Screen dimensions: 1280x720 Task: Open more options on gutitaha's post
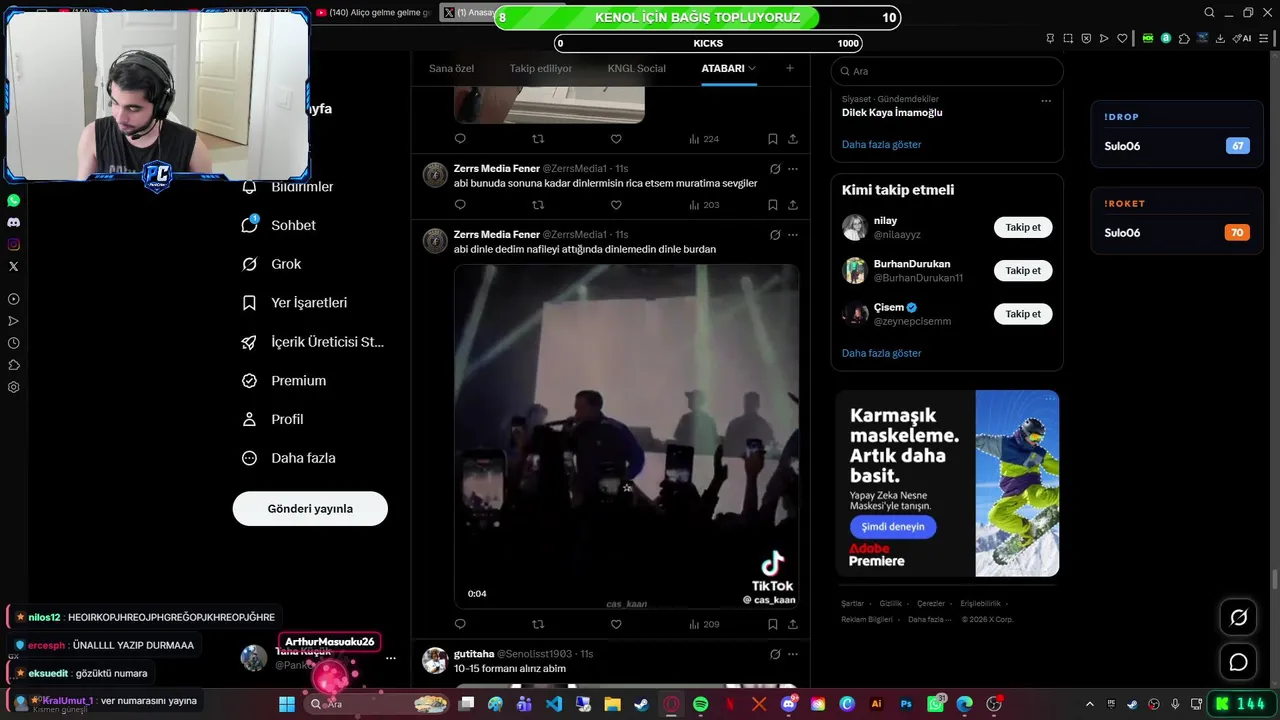click(793, 654)
